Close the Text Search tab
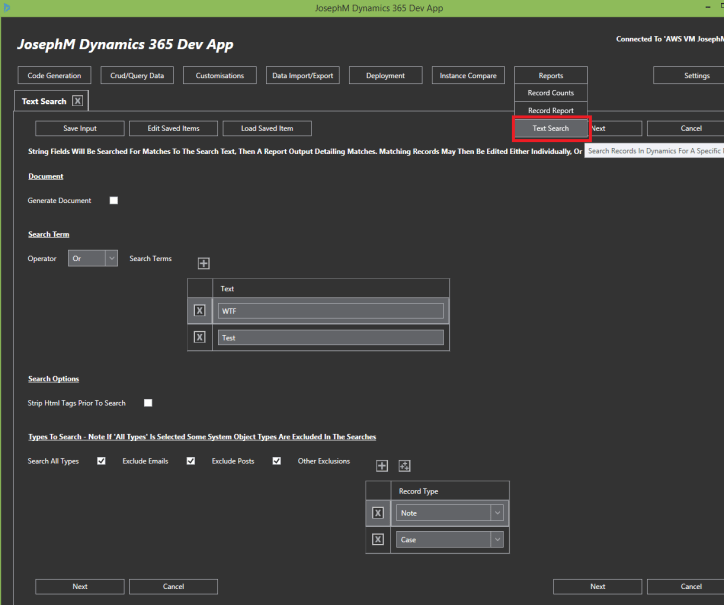 [x=78, y=101]
